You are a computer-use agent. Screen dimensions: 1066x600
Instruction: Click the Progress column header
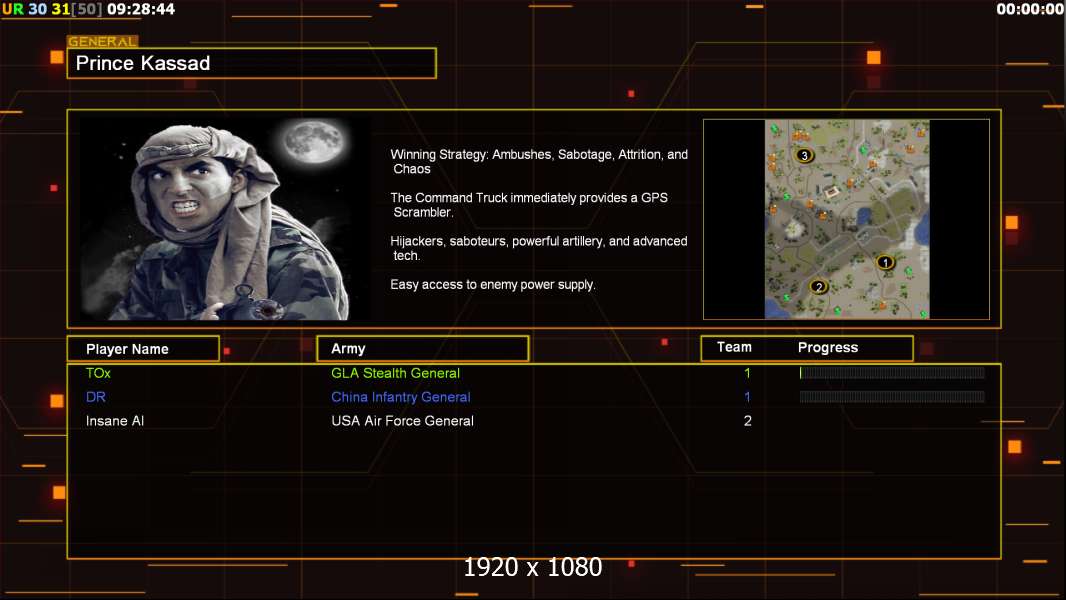[x=828, y=348]
